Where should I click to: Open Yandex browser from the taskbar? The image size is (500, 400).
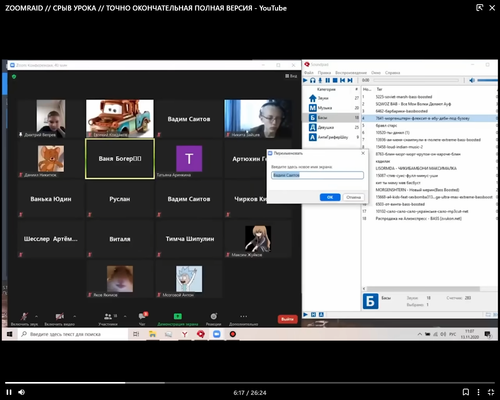coord(184,334)
